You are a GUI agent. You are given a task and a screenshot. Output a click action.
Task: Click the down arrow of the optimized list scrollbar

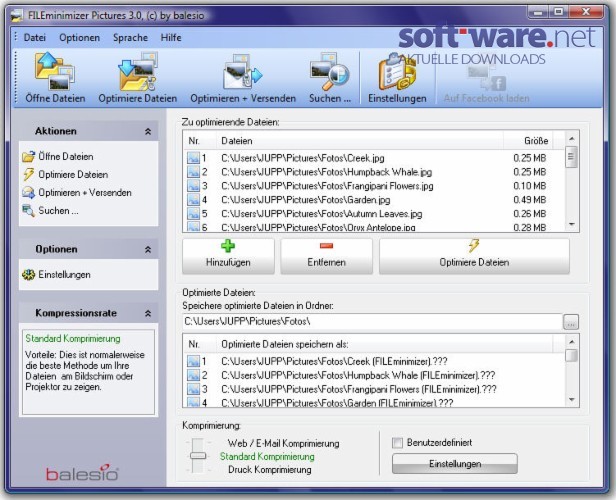572,399
